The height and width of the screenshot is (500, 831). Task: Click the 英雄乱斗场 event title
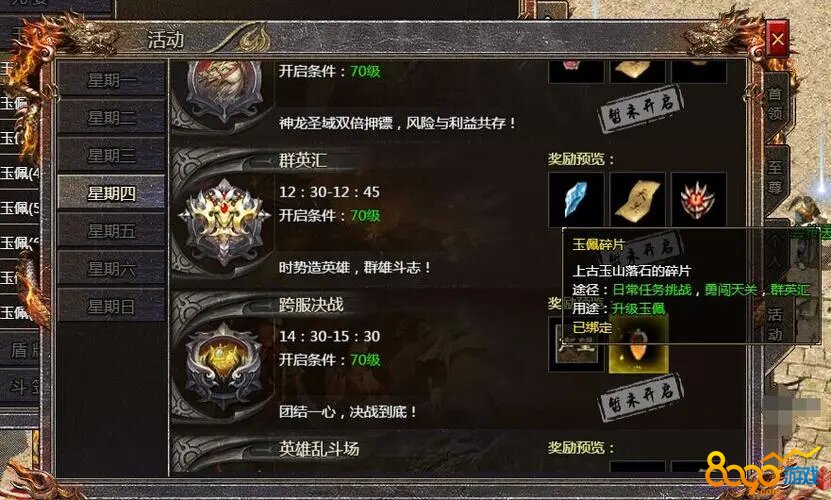pyautogui.click(x=319, y=449)
